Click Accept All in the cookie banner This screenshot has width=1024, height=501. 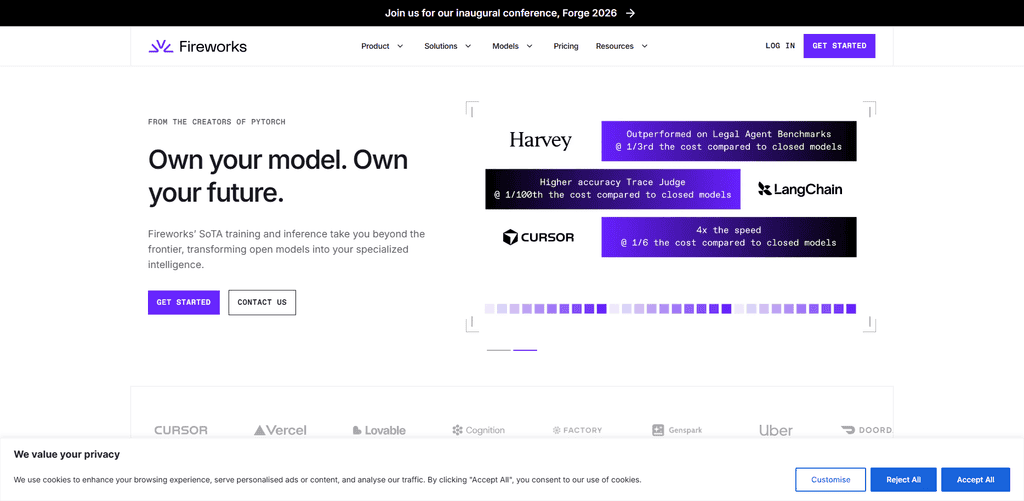click(x=976, y=479)
